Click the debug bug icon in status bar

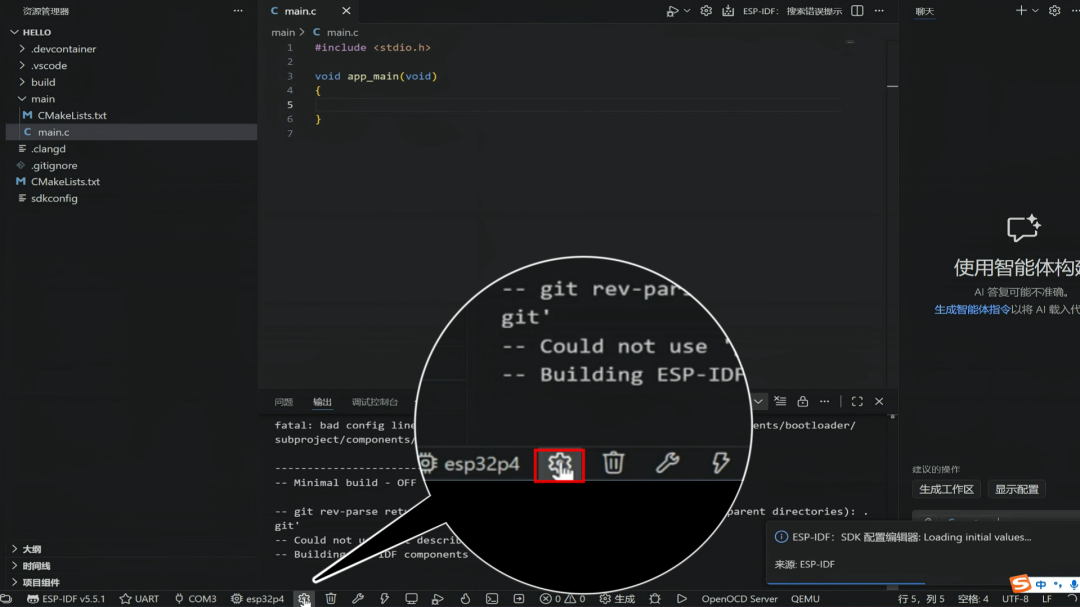(655, 599)
